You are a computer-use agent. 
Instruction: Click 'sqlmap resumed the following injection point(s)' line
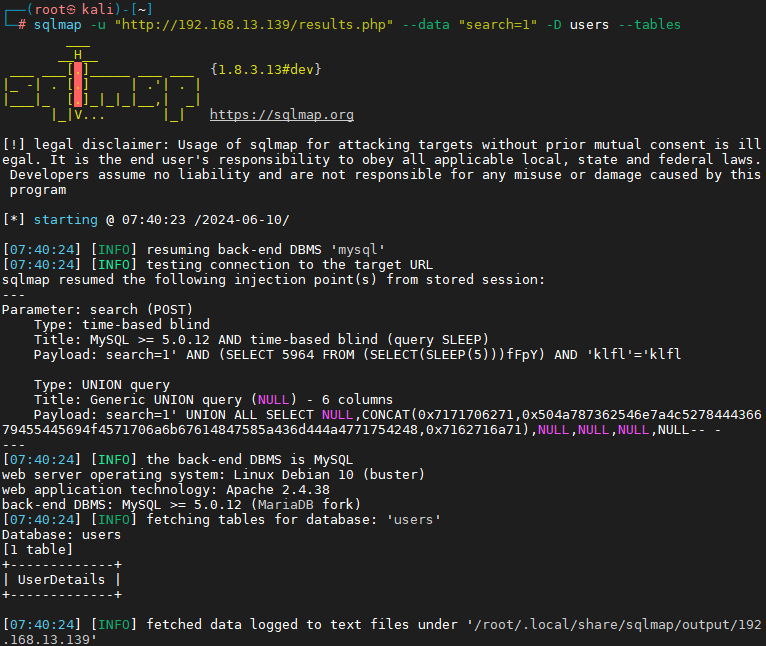[x=273, y=280]
